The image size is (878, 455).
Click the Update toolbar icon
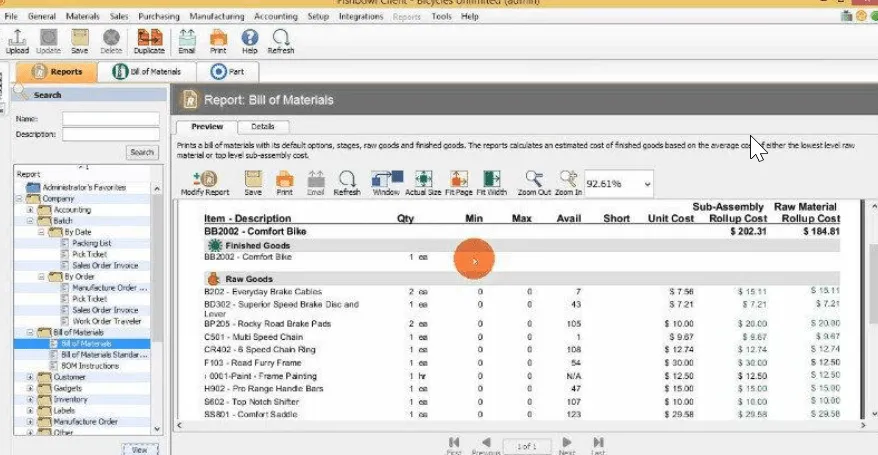click(x=48, y=41)
